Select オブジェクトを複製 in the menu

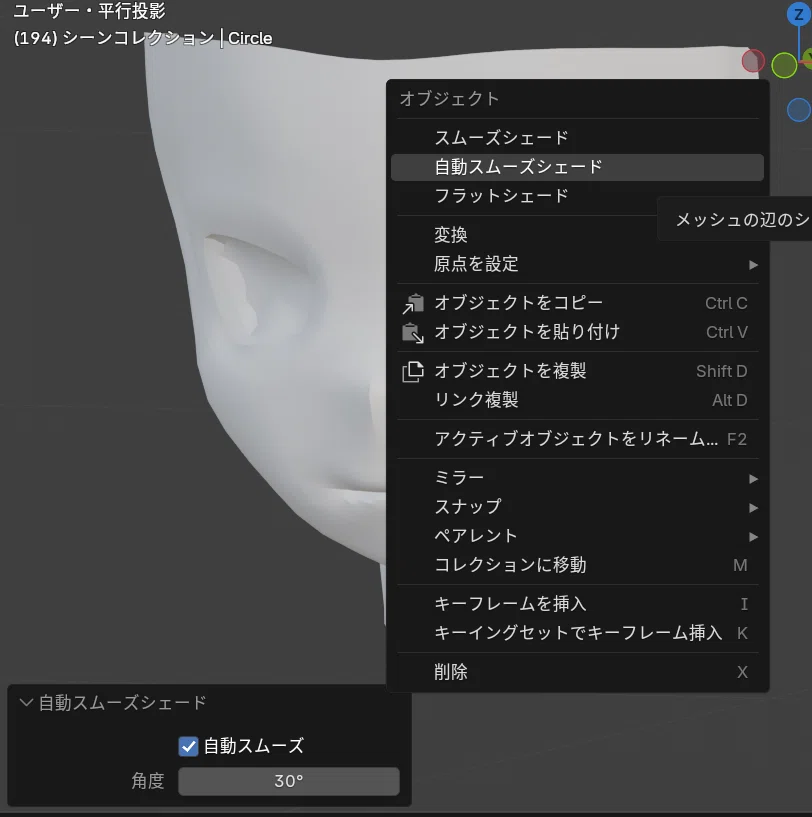tap(577, 371)
